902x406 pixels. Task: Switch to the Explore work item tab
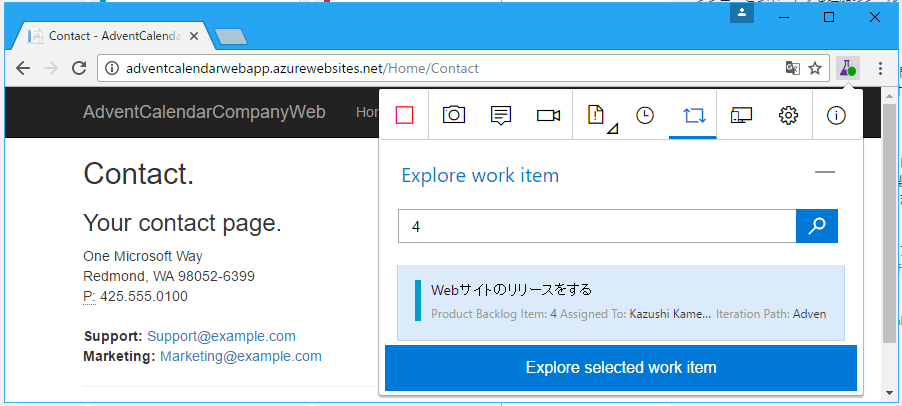click(x=693, y=115)
